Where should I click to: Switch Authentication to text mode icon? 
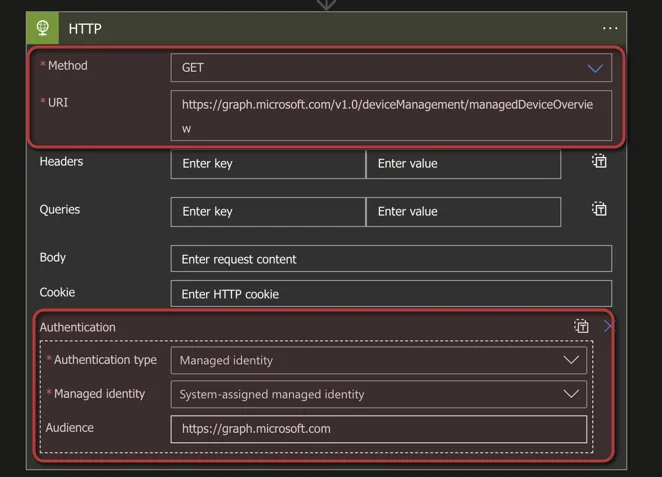click(x=581, y=326)
